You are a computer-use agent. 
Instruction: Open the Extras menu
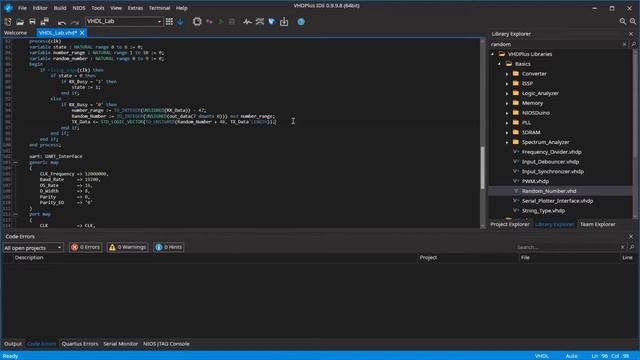[x=135, y=8]
